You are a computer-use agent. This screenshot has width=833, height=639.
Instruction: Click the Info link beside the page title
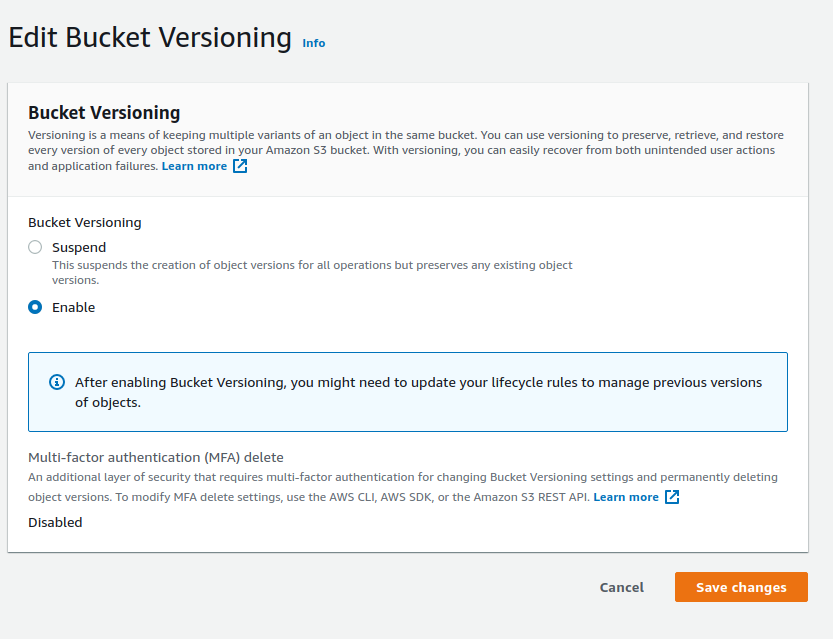(313, 43)
